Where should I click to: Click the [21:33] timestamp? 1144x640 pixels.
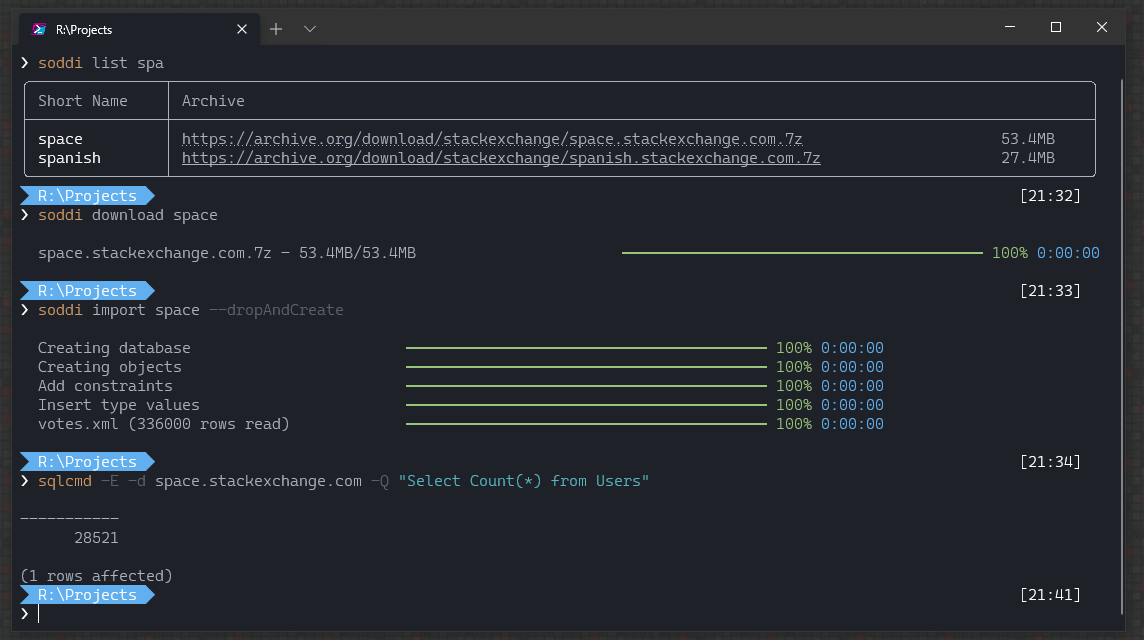[1050, 290]
